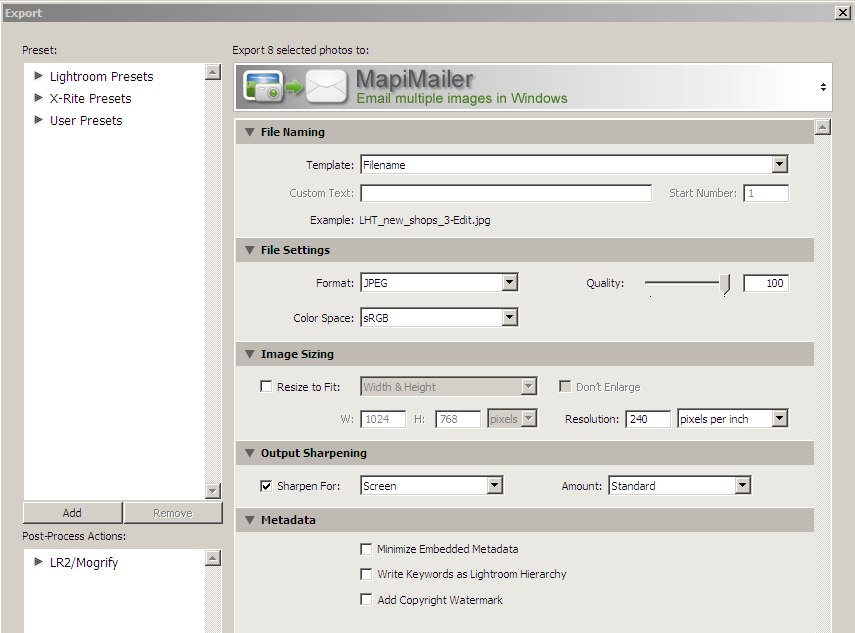Click the width field showing 1024

point(383,419)
